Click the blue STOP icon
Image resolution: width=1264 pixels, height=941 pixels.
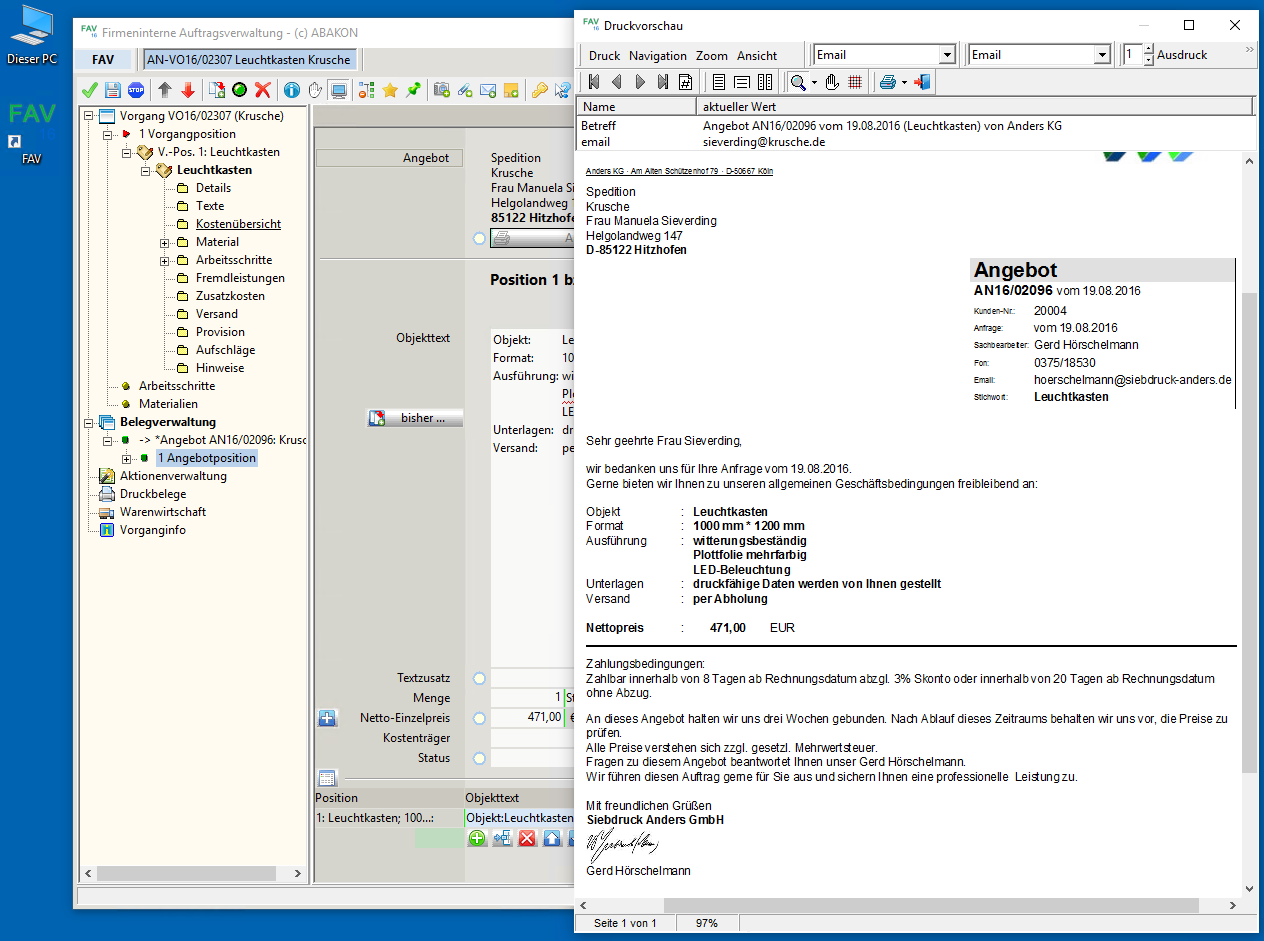pos(136,91)
